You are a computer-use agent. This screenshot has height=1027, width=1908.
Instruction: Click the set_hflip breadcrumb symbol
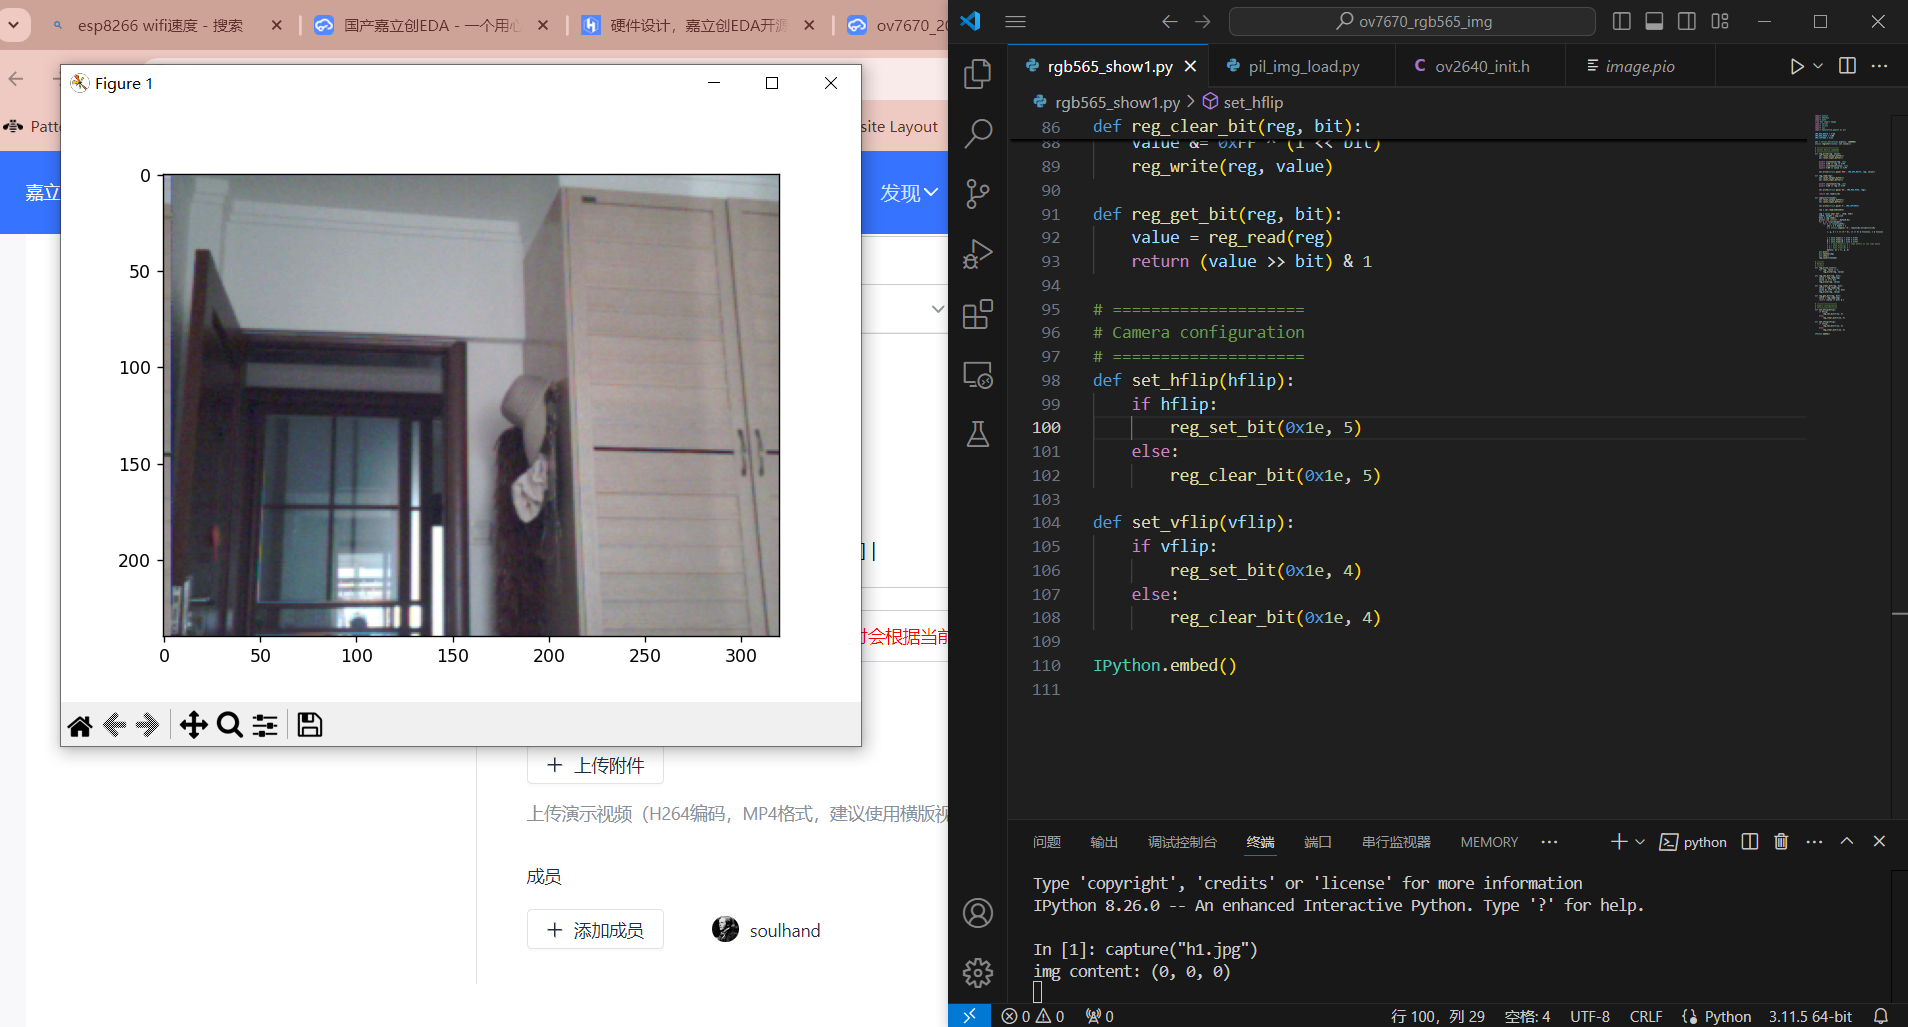pos(1243,102)
